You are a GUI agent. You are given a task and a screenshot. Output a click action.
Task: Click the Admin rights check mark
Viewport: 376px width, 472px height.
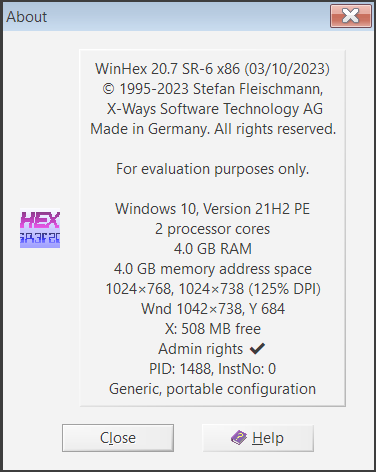[257, 349]
